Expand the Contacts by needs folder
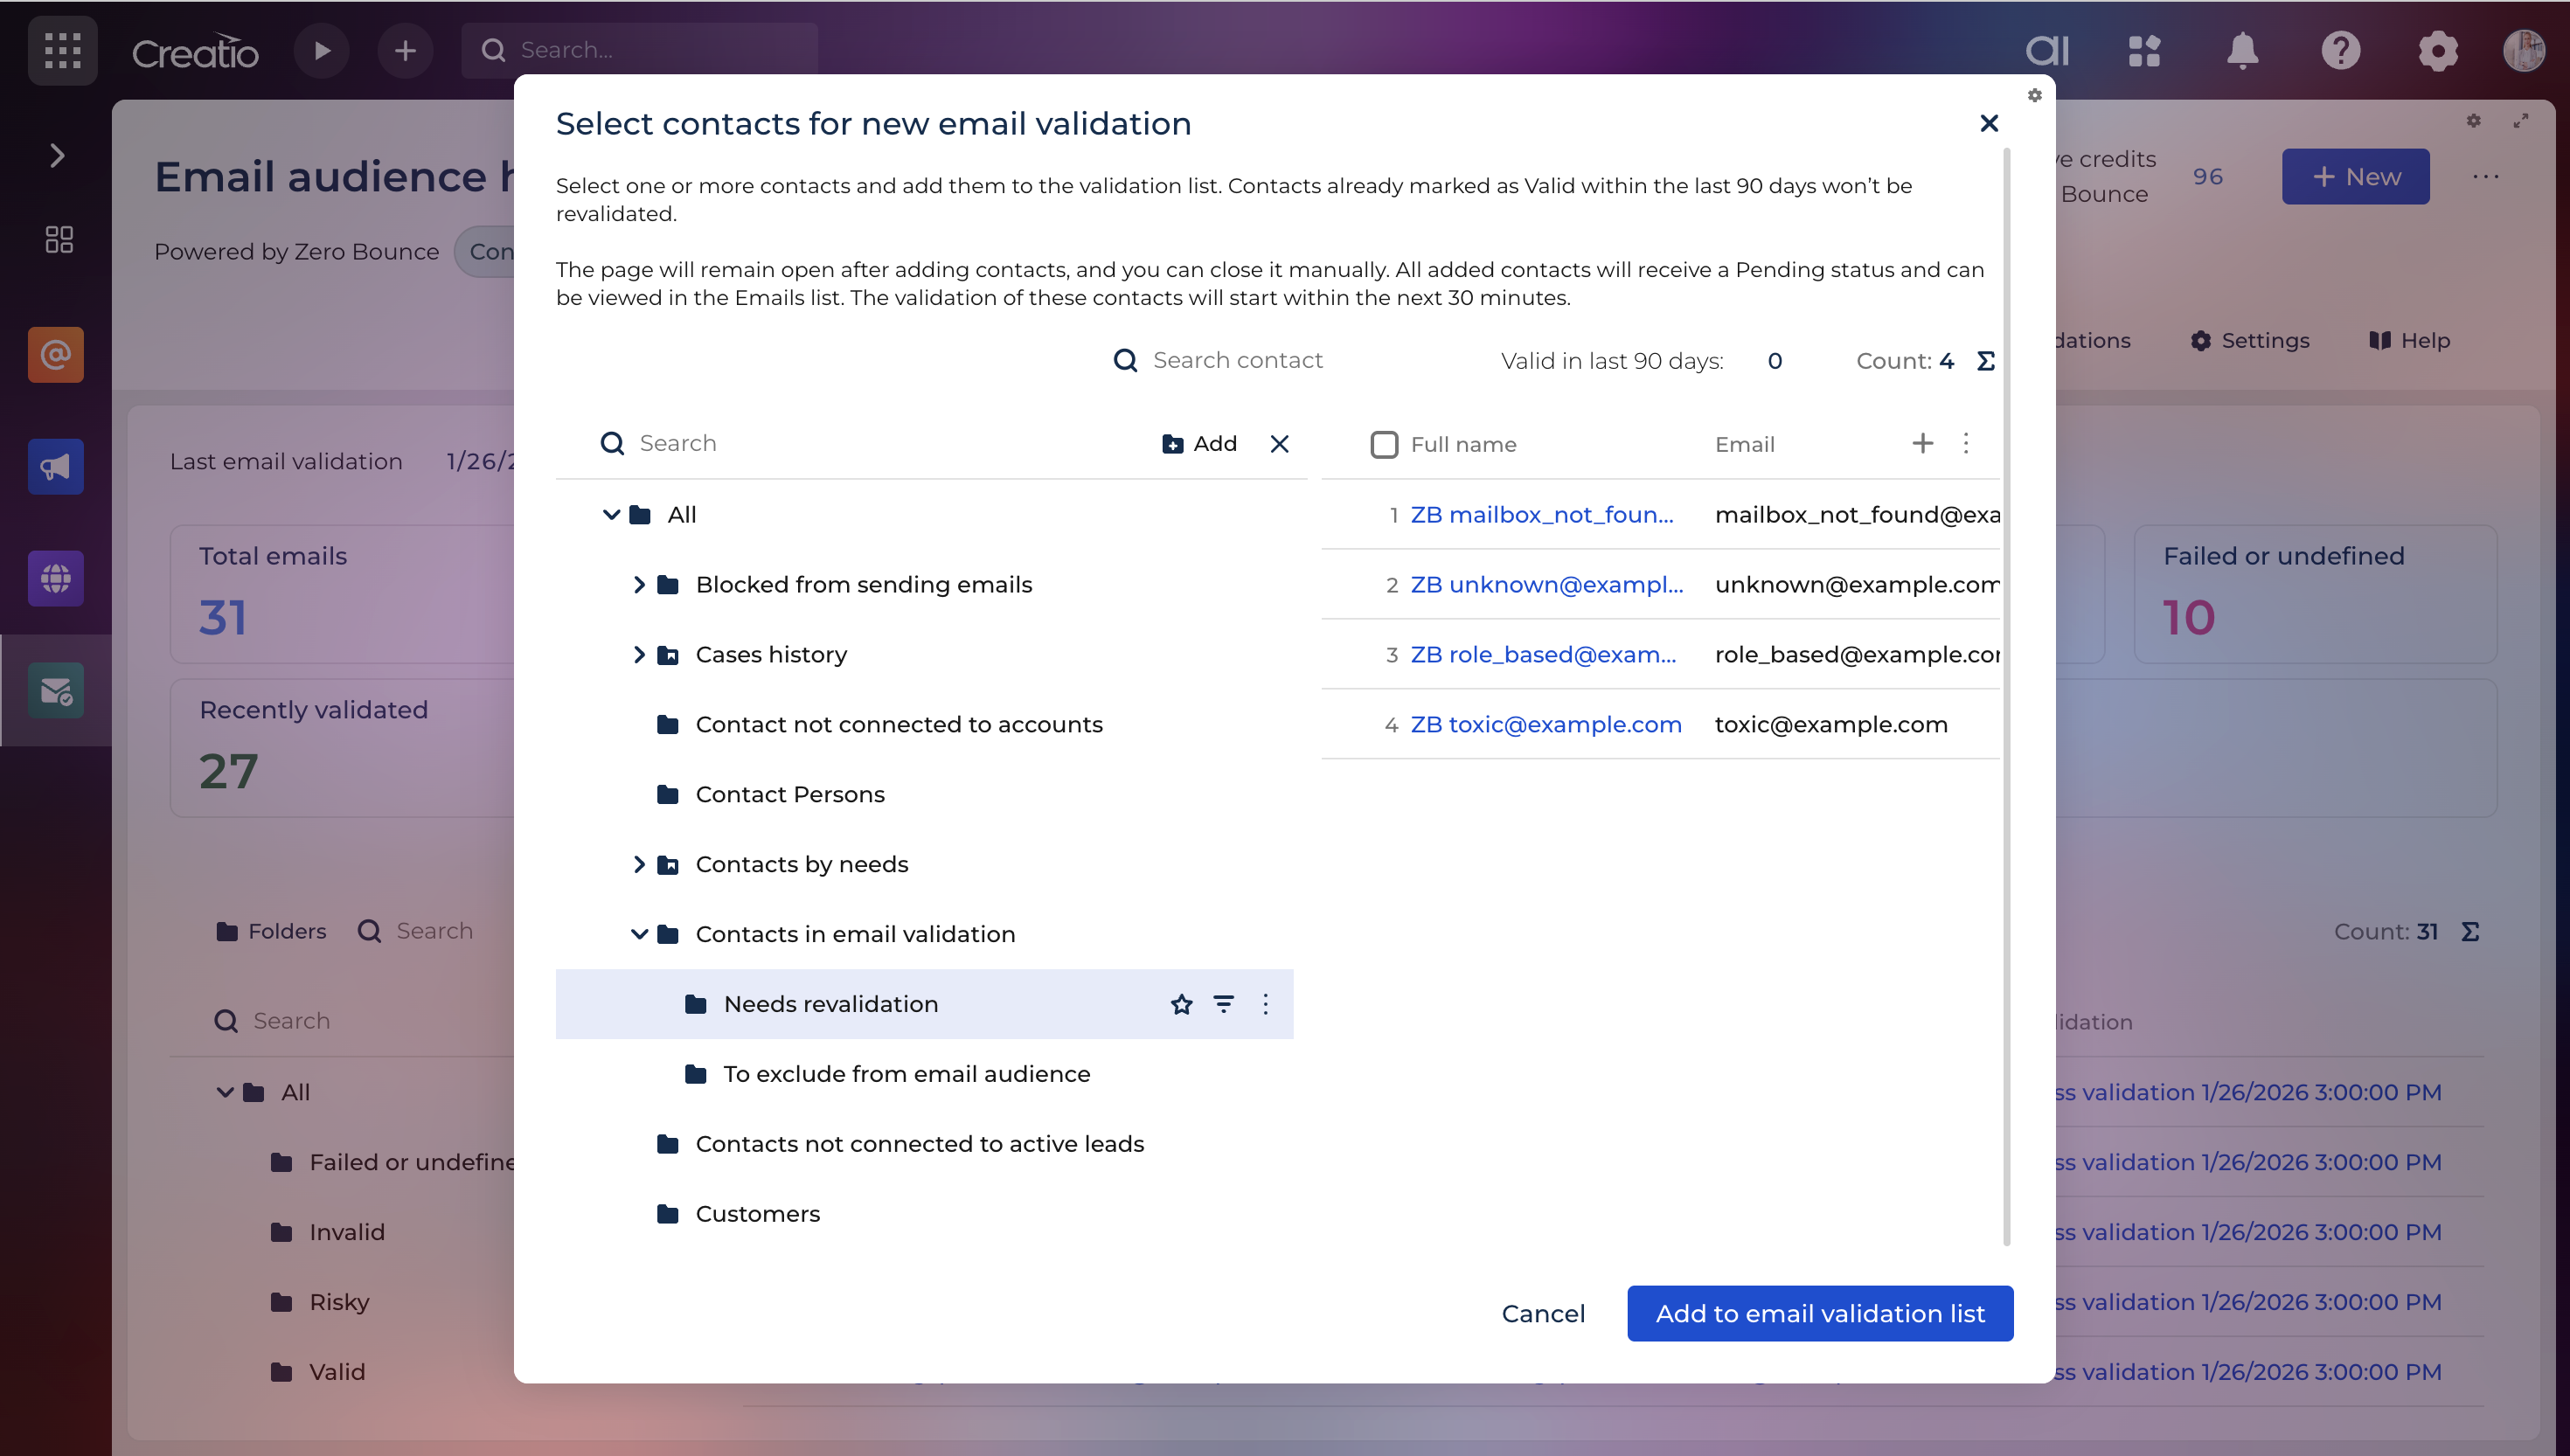 click(639, 864)
